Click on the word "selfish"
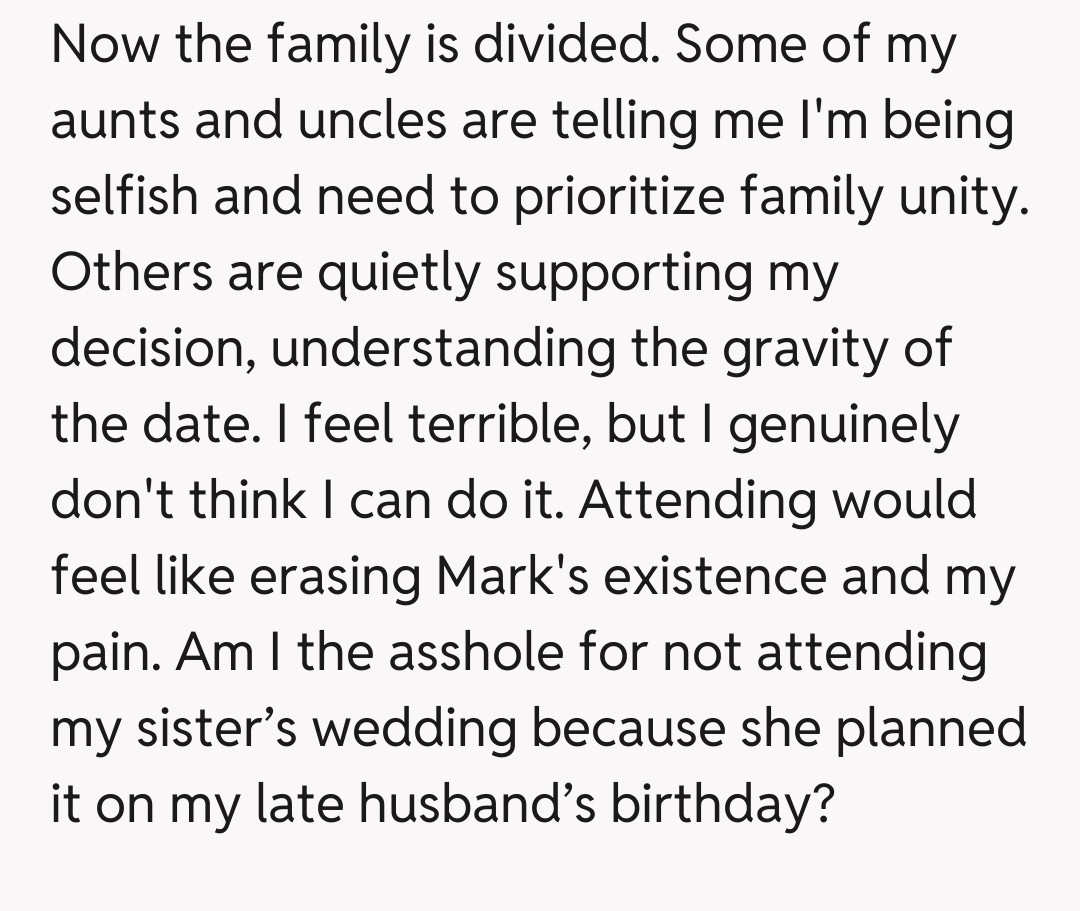The height and width of the screenshot is (911, 1080). (x=123, y=198)
